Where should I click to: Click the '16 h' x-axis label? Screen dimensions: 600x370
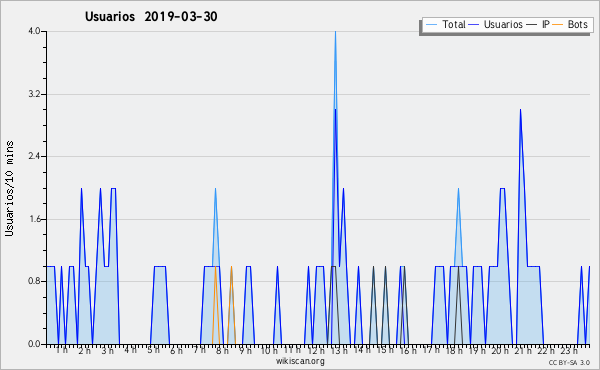pos(408,350)
